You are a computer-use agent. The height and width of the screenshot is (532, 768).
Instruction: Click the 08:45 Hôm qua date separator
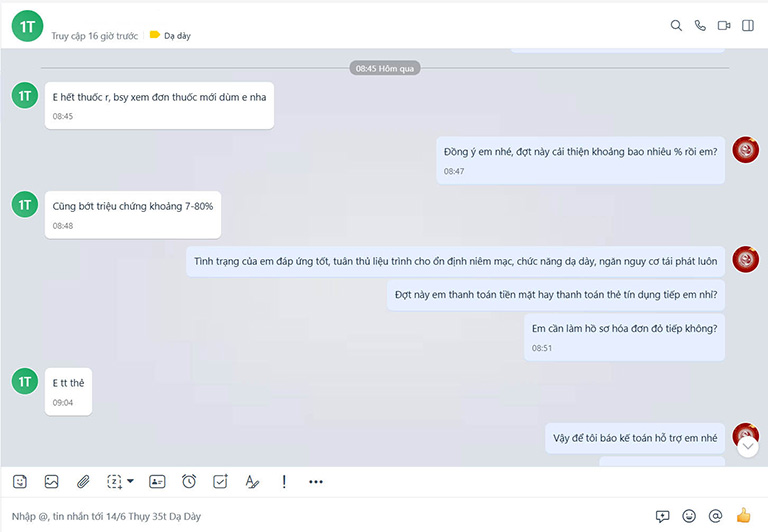(x=384, y=69)
